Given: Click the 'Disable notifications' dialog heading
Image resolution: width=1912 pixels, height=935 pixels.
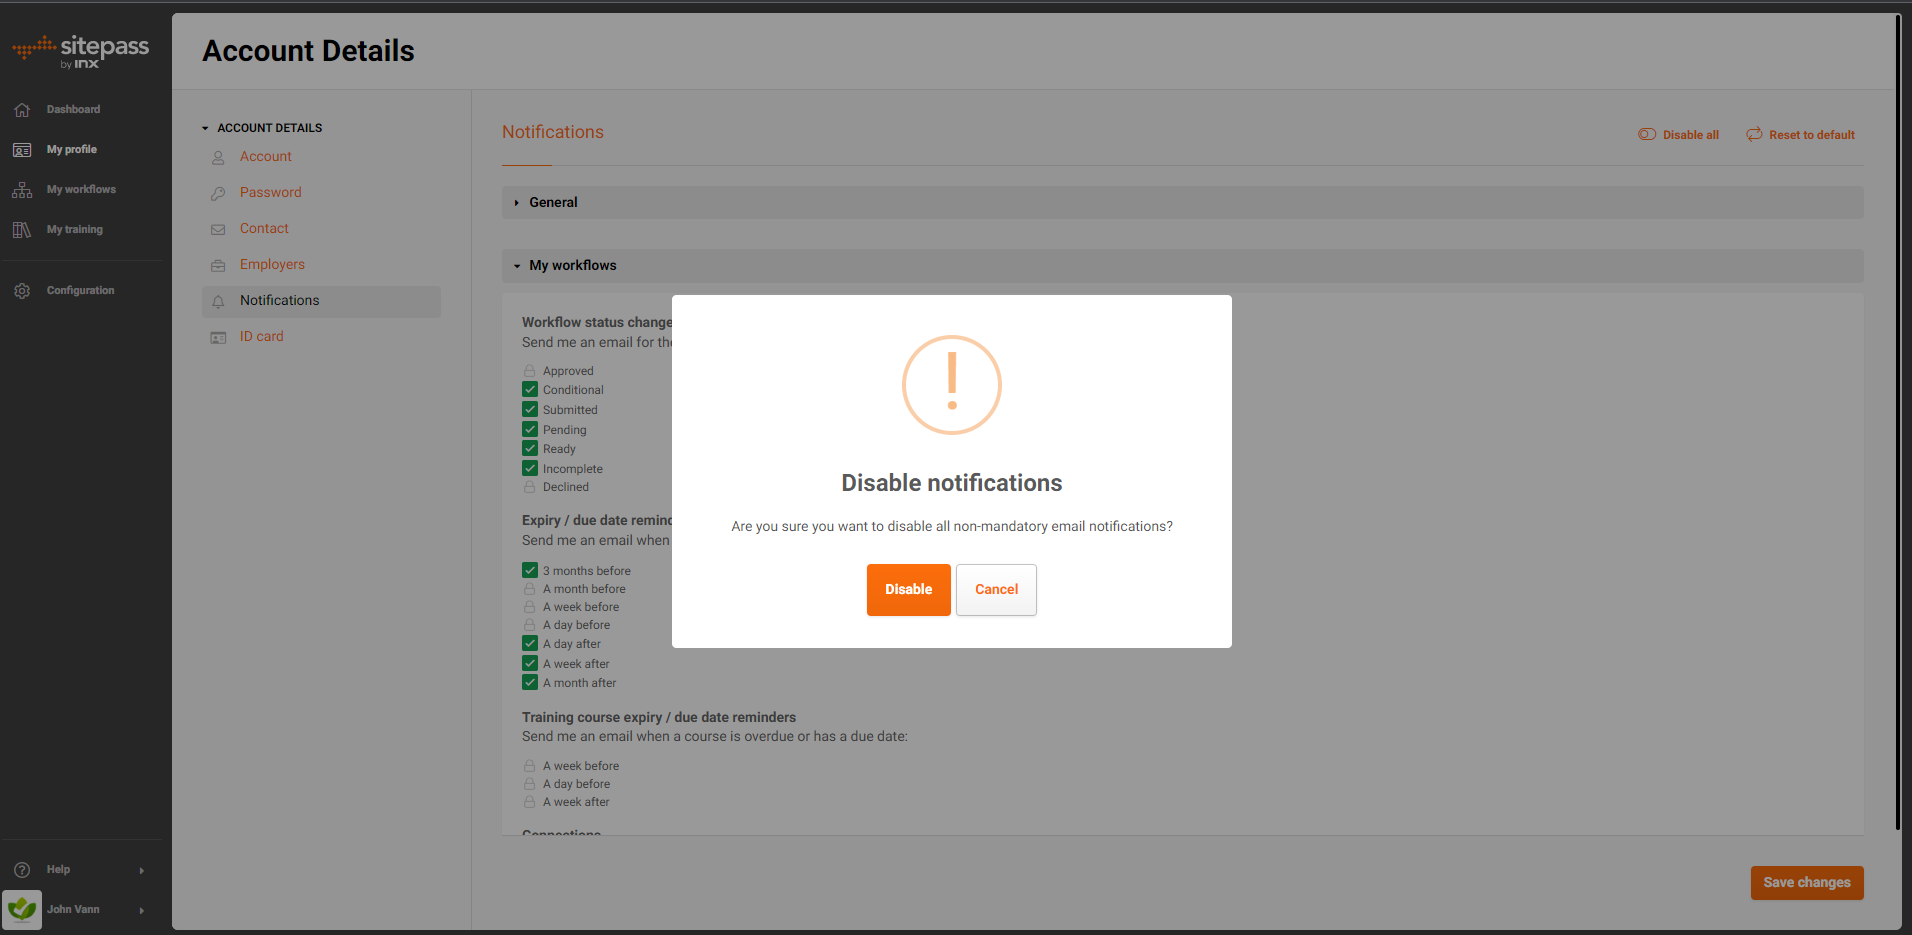Looking at the screenshot, I should pos(952,483).
